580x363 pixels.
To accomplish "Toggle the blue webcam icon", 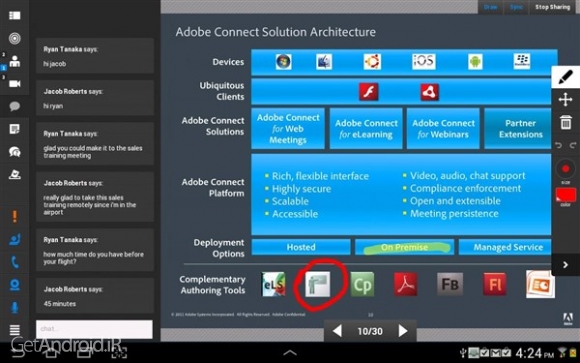I will coord(14,285).
